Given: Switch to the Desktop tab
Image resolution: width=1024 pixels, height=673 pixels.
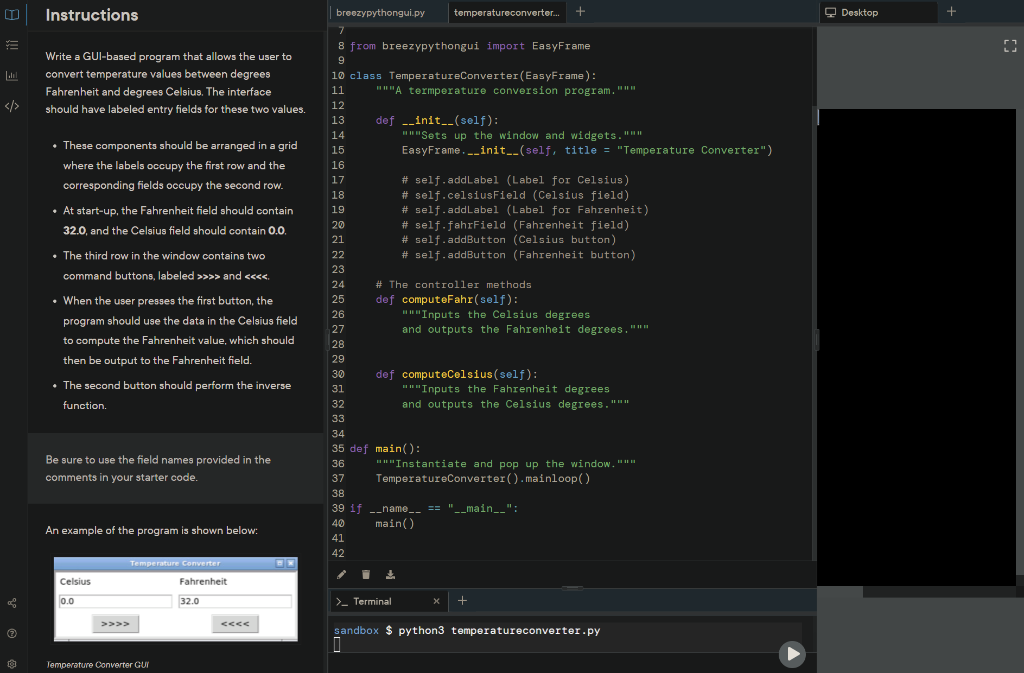Looking at the screenshot, I should point(860,13).
